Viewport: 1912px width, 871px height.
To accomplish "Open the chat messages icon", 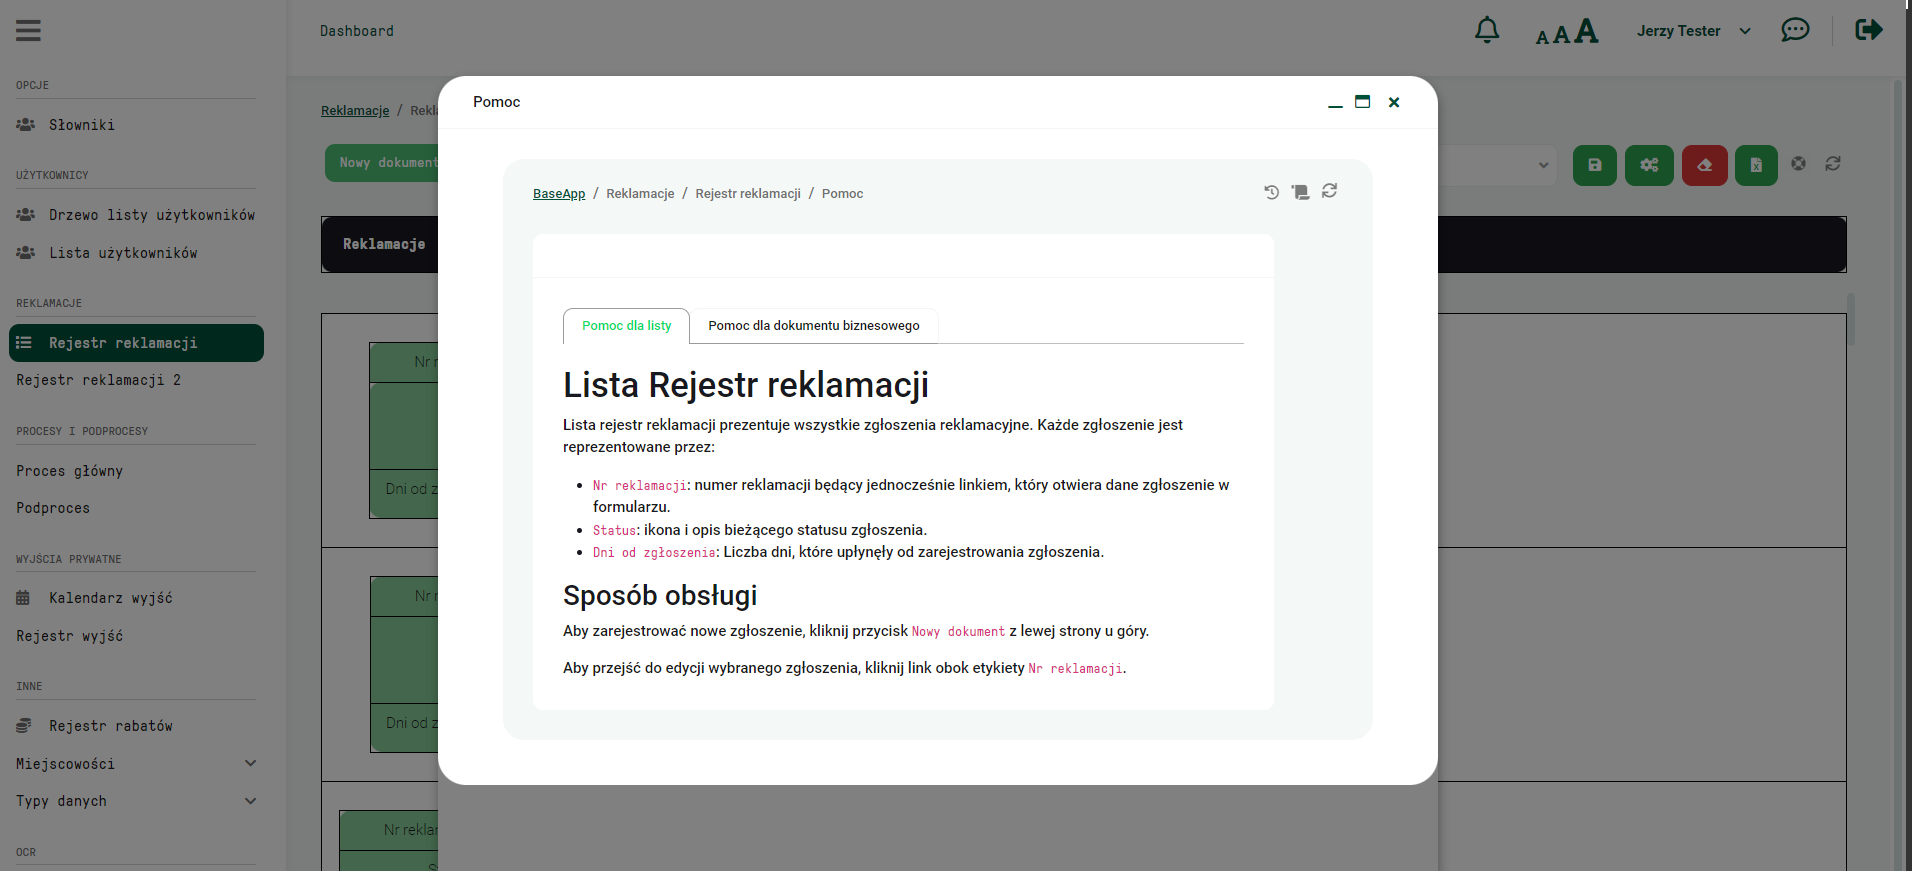I will pyautogui.click(x=1795, y=30).
